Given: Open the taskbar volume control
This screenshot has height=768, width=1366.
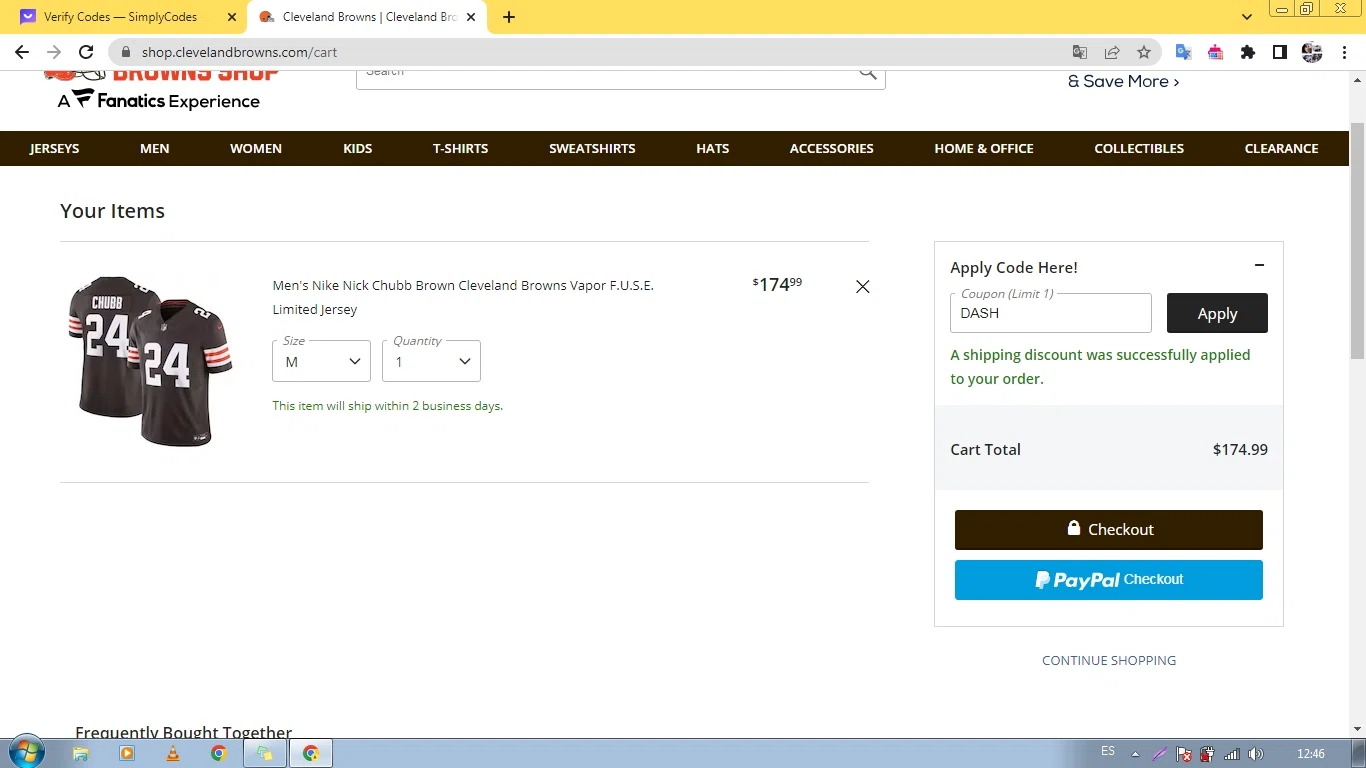Looking at the screenshot, I should [1256, 754].
